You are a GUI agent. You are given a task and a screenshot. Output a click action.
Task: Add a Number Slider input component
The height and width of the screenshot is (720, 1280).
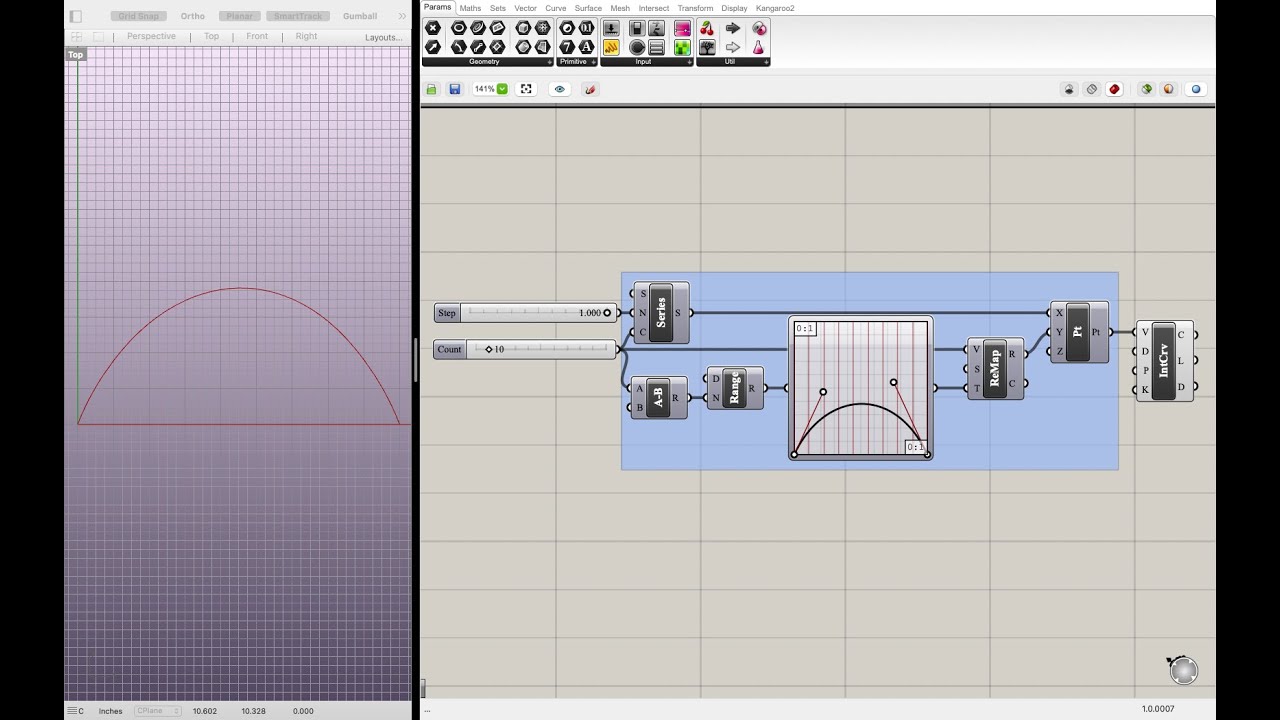[x=611, y=28]
